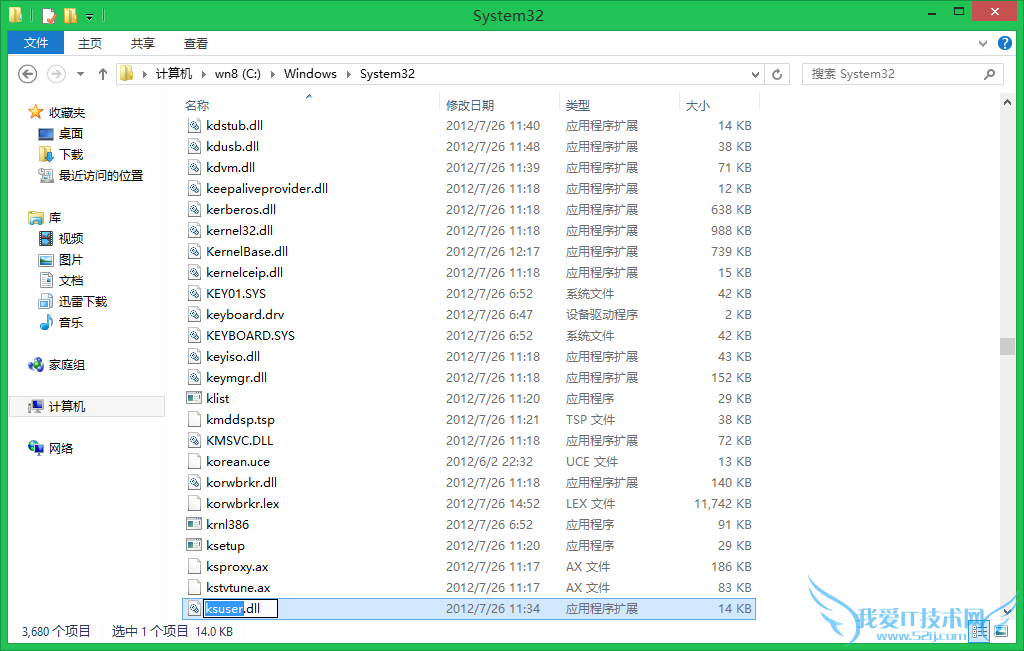Click wn8 (C:) in address breadcrumb
This screenshot has width=1024, height=651.
(x=238, y=74)
